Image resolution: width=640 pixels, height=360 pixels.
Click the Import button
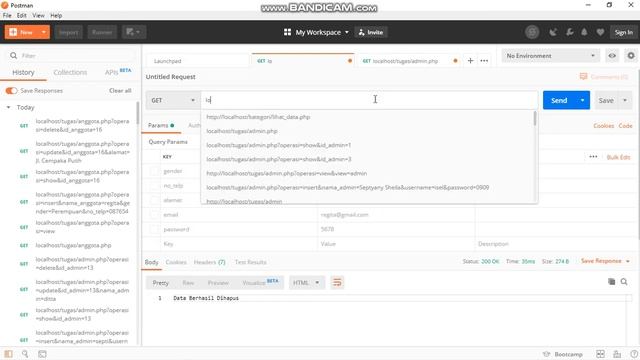coord(69,32)
